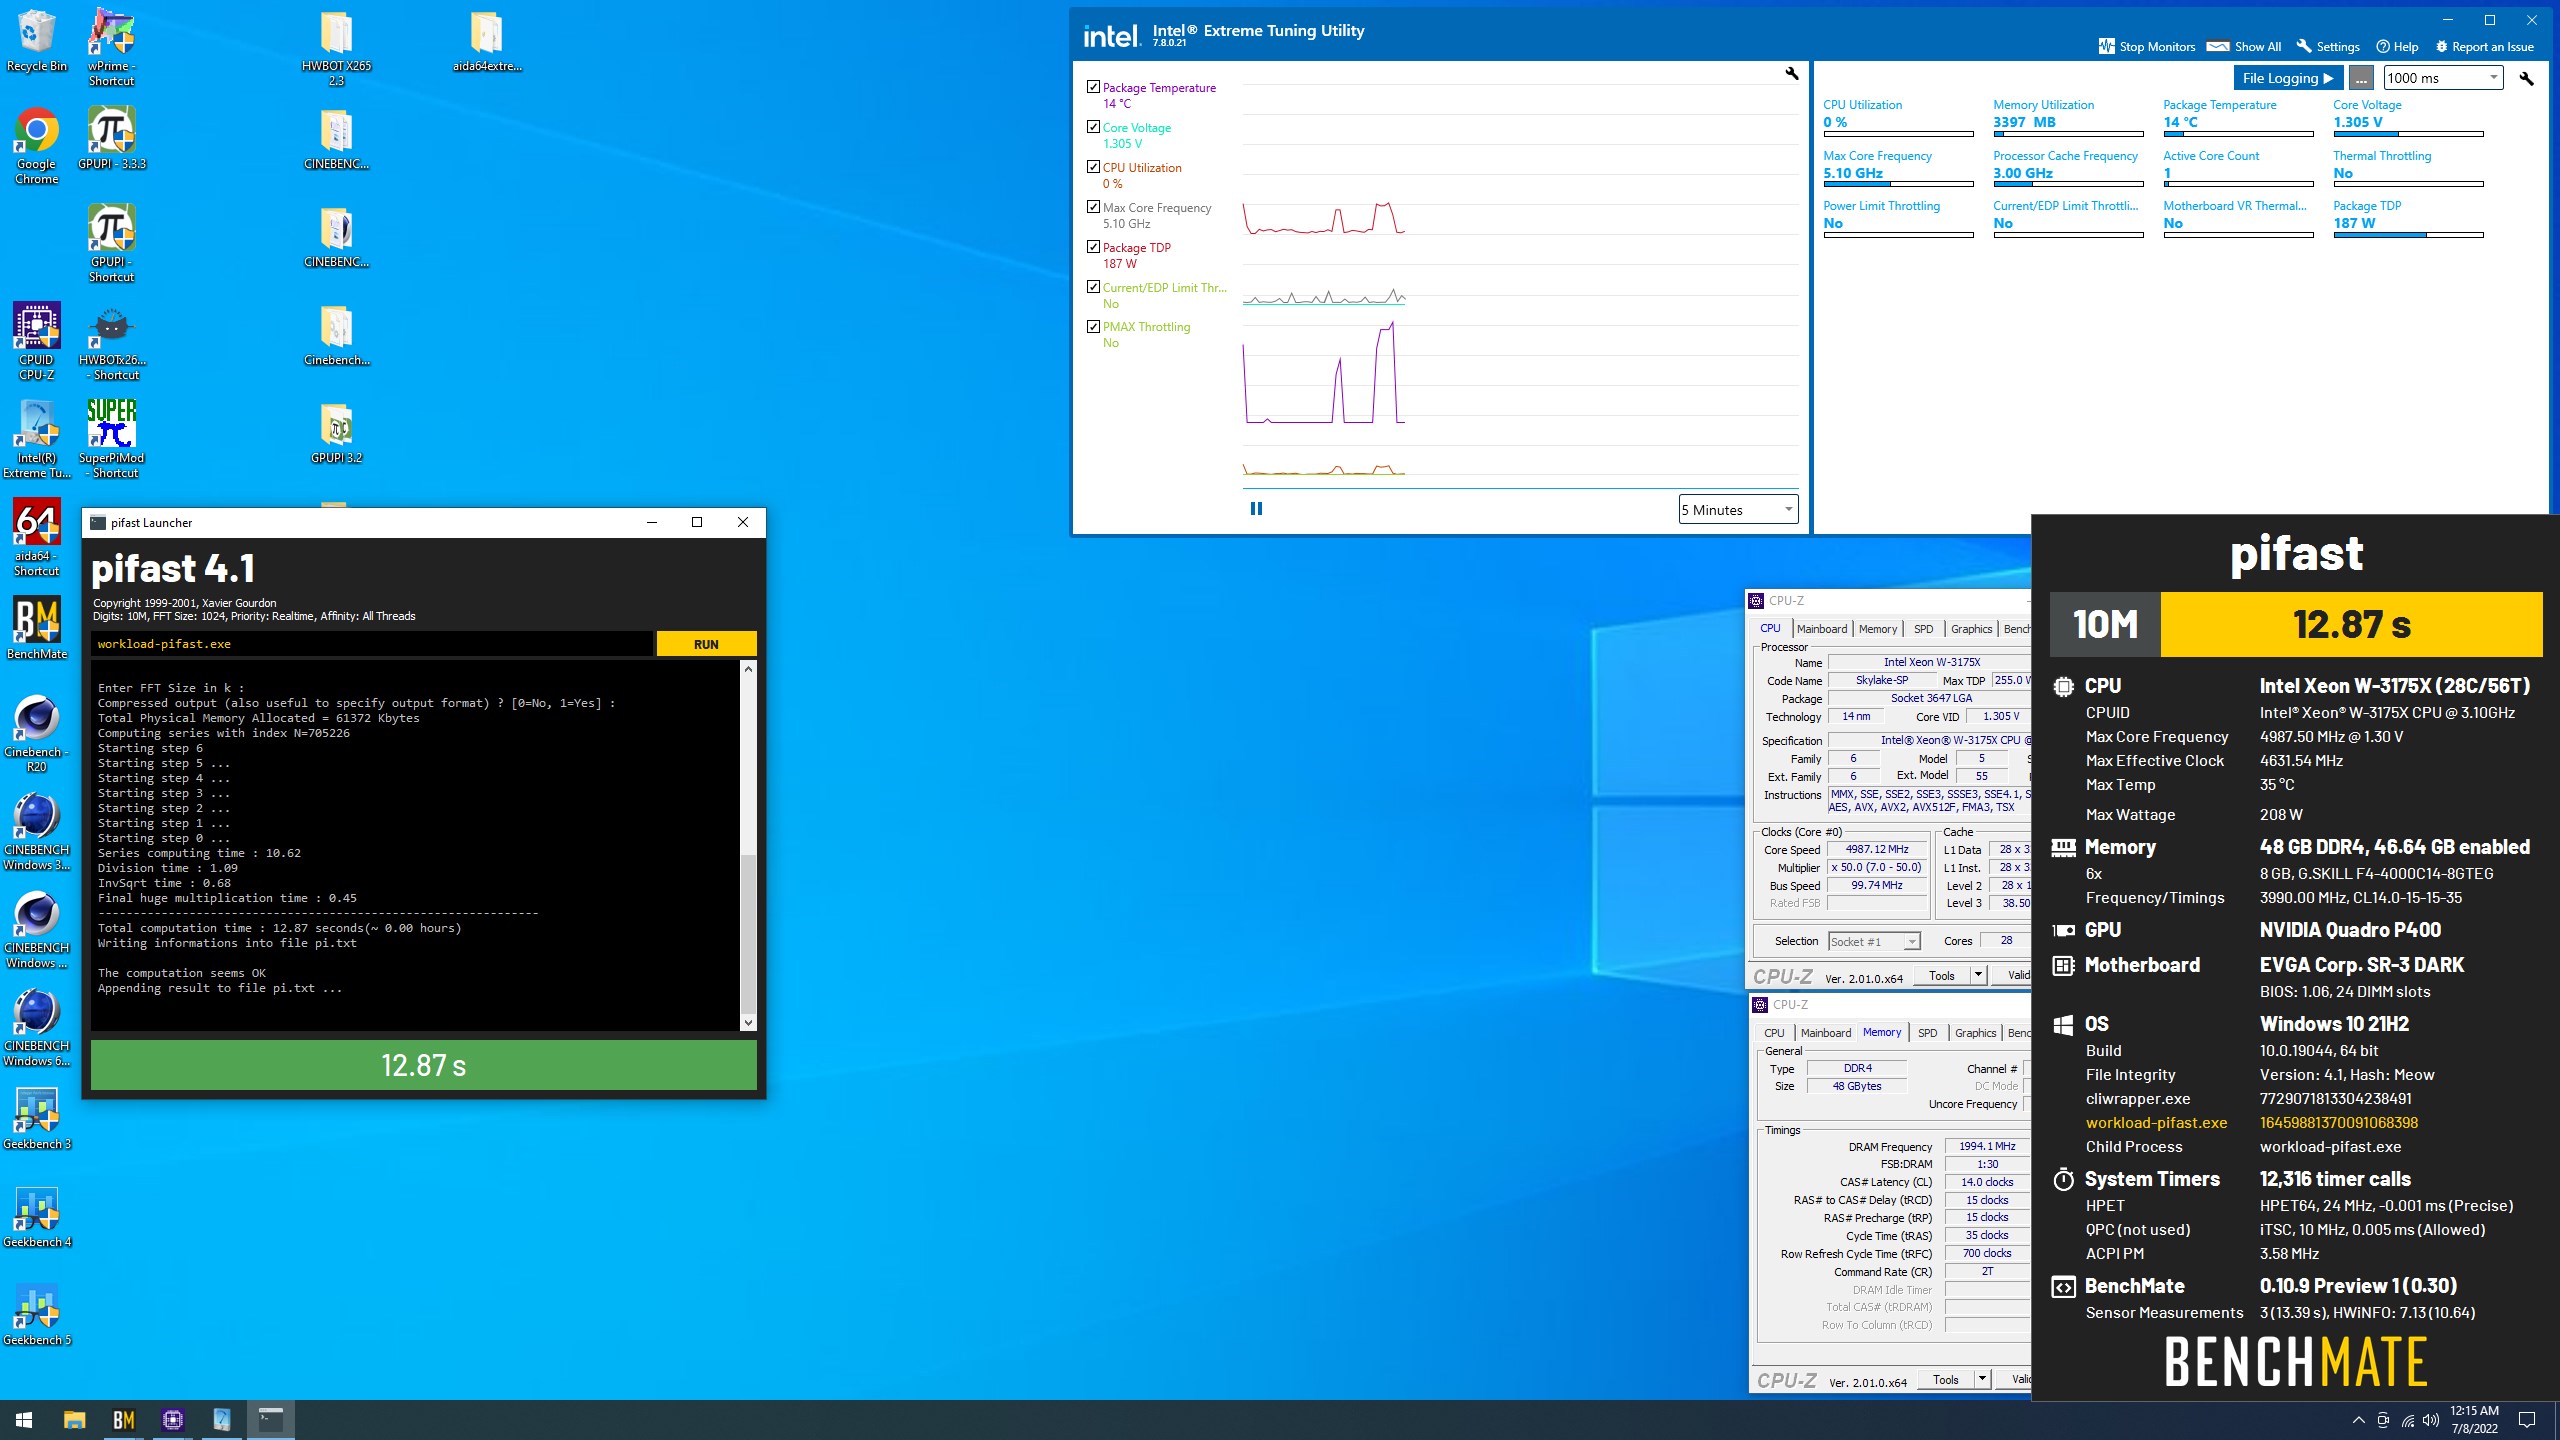Open the GPUPI - 3.3.3 desktop icon
The width and height of the screenshot is (2560, 1440).
click(x=111, y=138)
